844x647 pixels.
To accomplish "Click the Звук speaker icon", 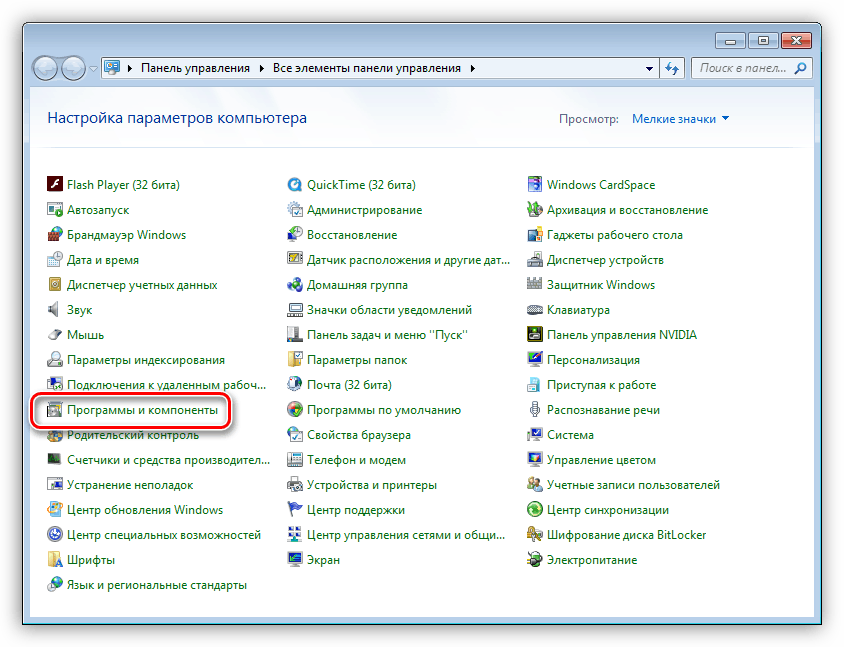I will pos(54,310).
